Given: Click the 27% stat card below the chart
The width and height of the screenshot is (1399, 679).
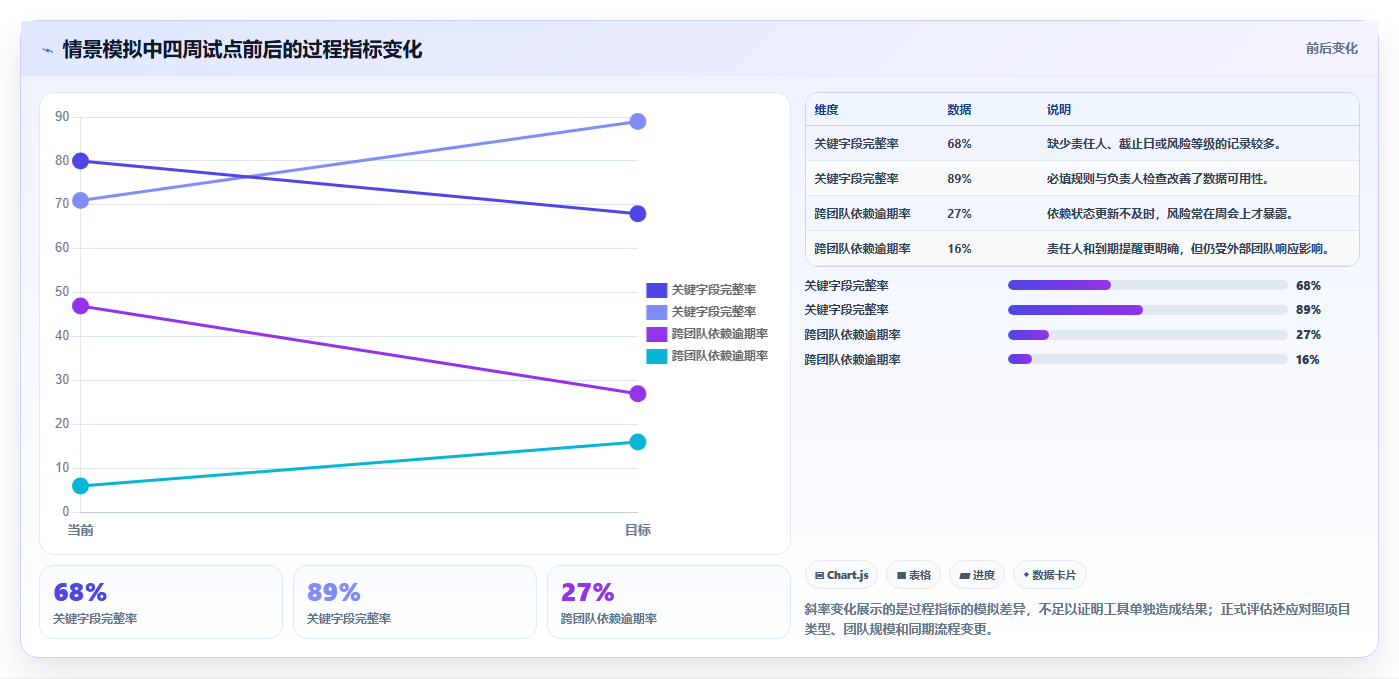Looking at the screenshot, I should pos(669,602).
